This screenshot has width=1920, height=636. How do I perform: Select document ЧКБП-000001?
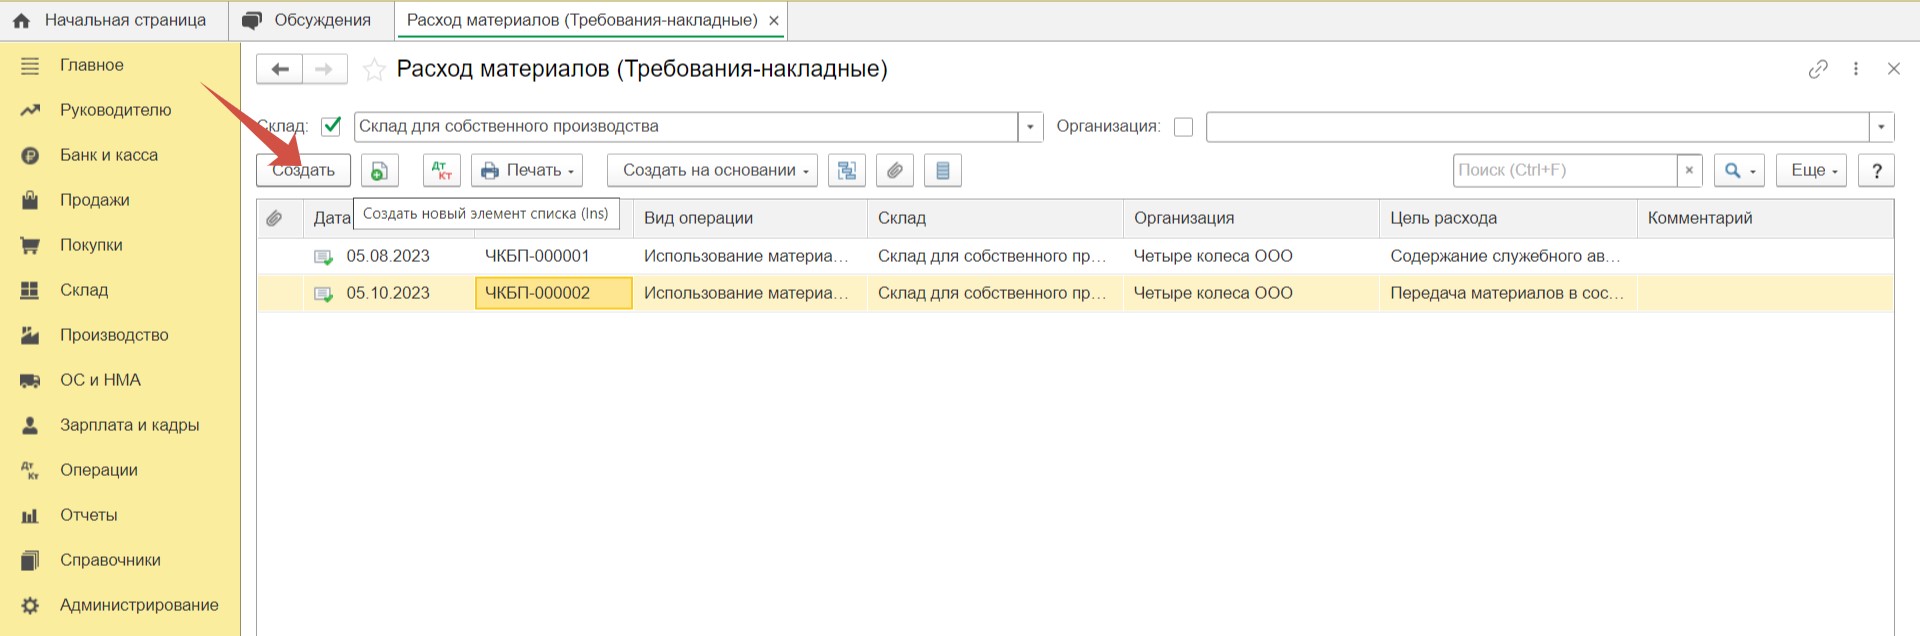point(537,256)
